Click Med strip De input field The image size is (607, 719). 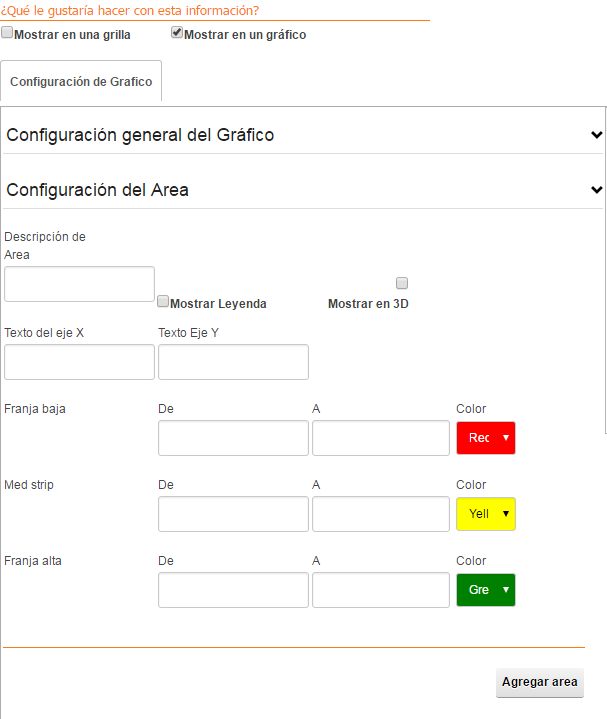(233, 514)
